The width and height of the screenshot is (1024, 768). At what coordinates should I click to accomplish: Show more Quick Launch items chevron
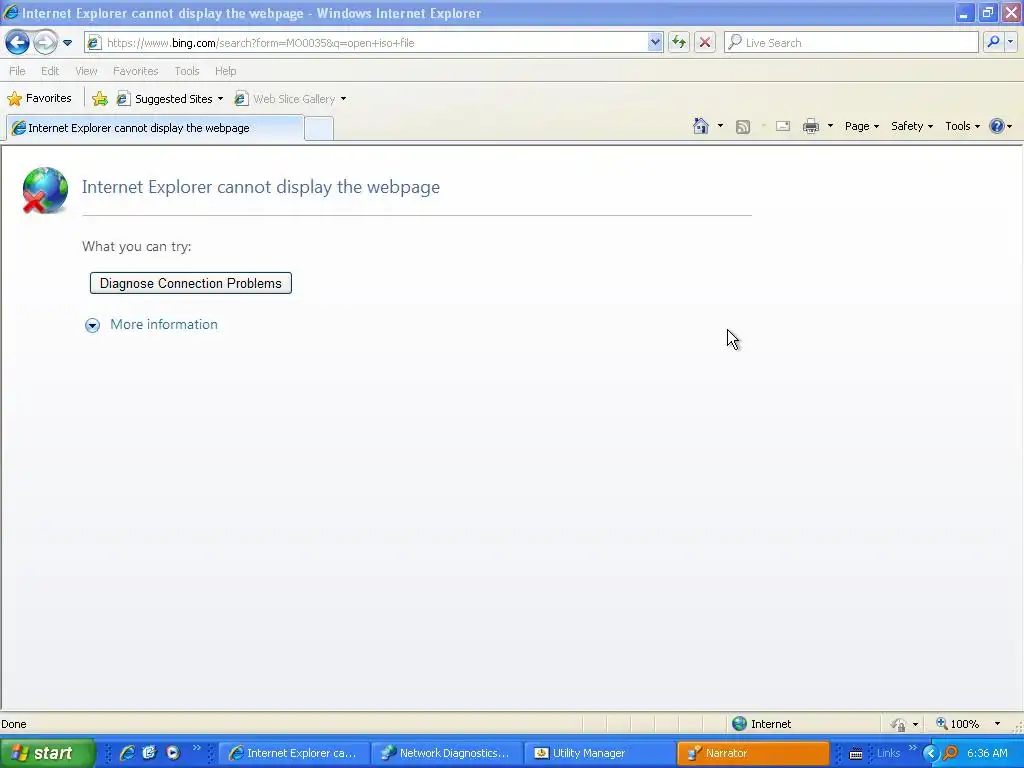pyautogui.click(x=196, y=748)
